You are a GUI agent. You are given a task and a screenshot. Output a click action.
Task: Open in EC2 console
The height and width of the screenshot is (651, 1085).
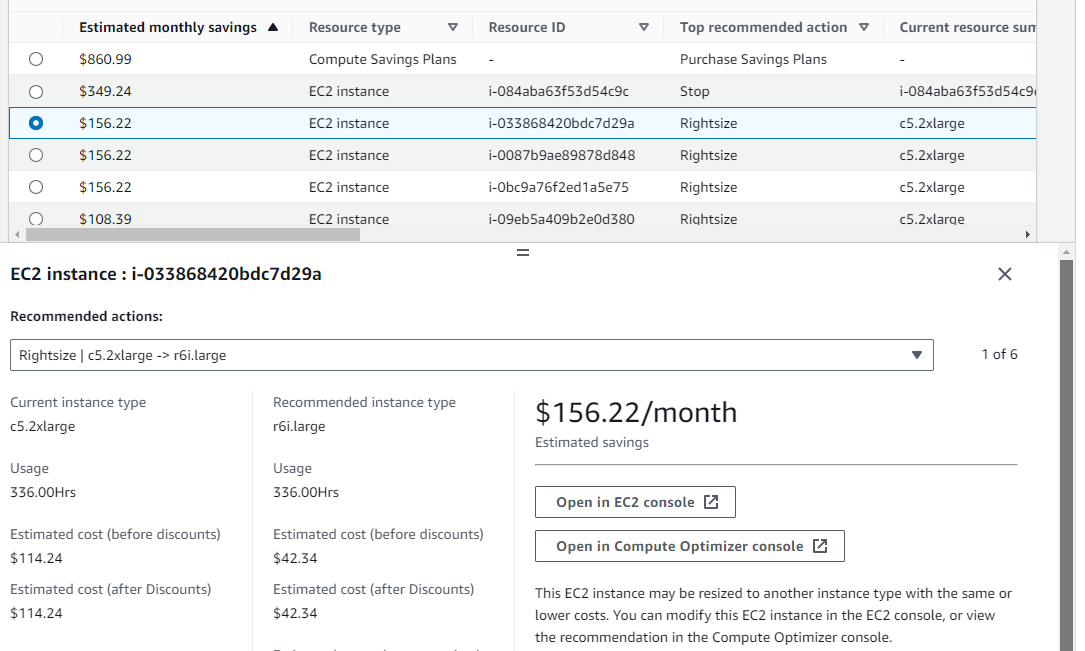click(635, 501)
